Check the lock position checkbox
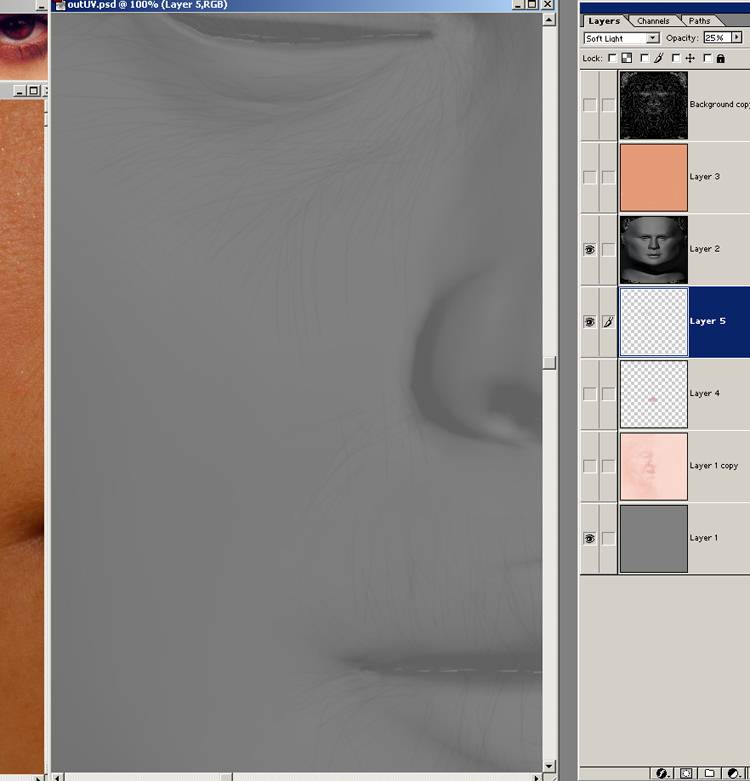Viewport: 750px width, 781px height. pyautogui.click(x=675, y=59)
